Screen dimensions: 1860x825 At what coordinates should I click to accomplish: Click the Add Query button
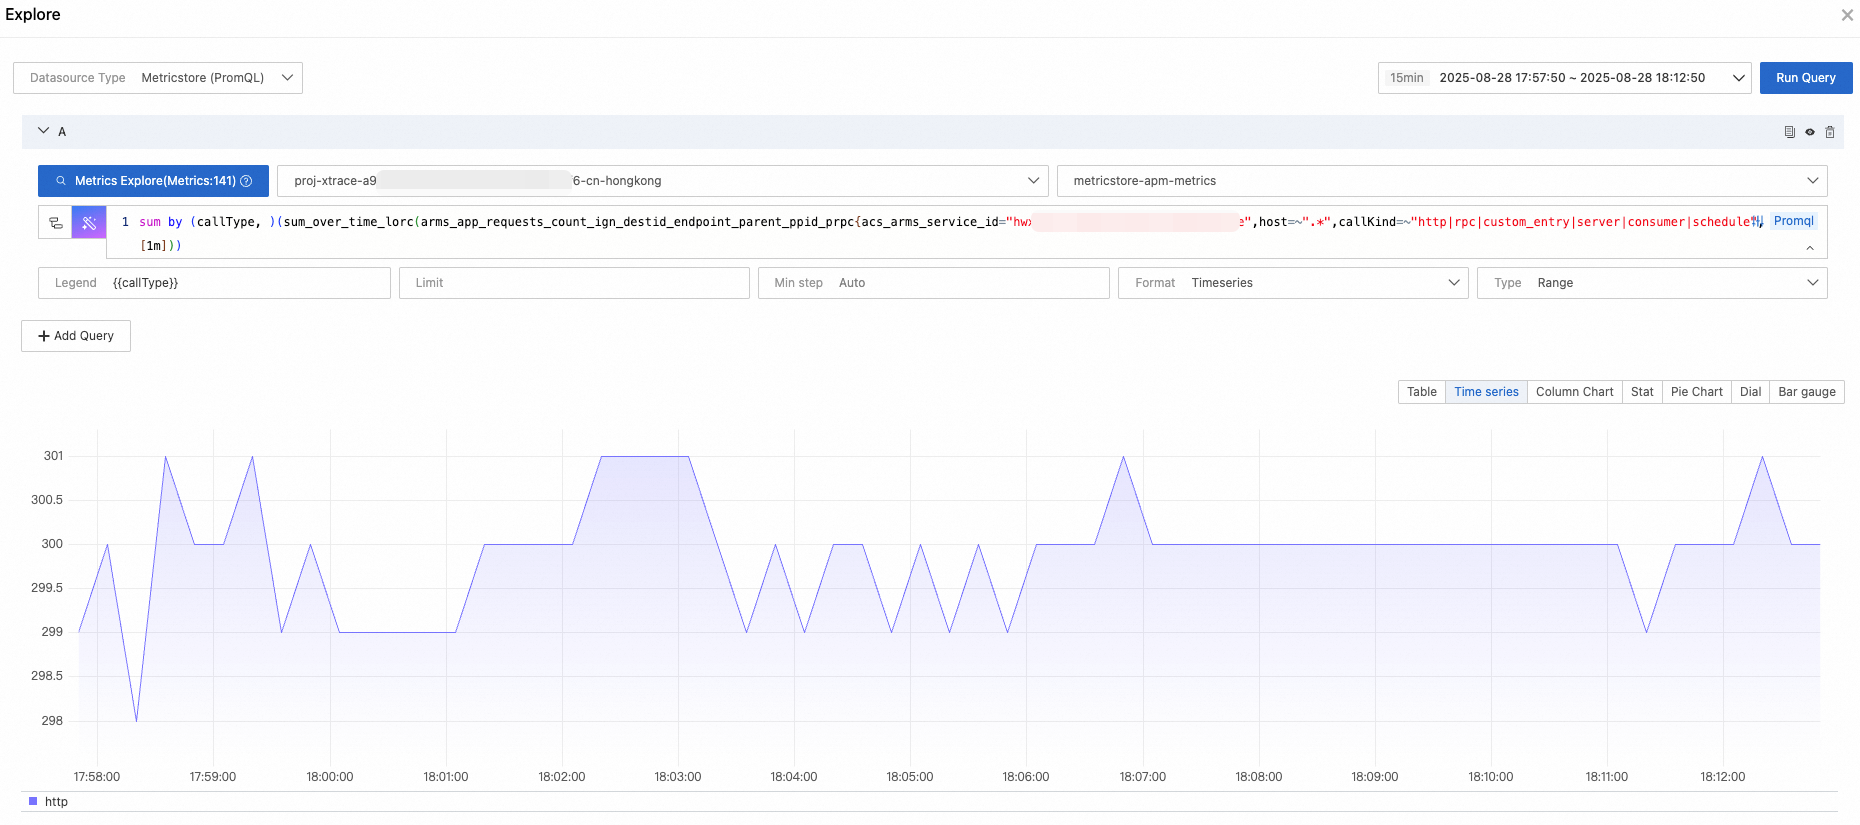click(76, 336)
